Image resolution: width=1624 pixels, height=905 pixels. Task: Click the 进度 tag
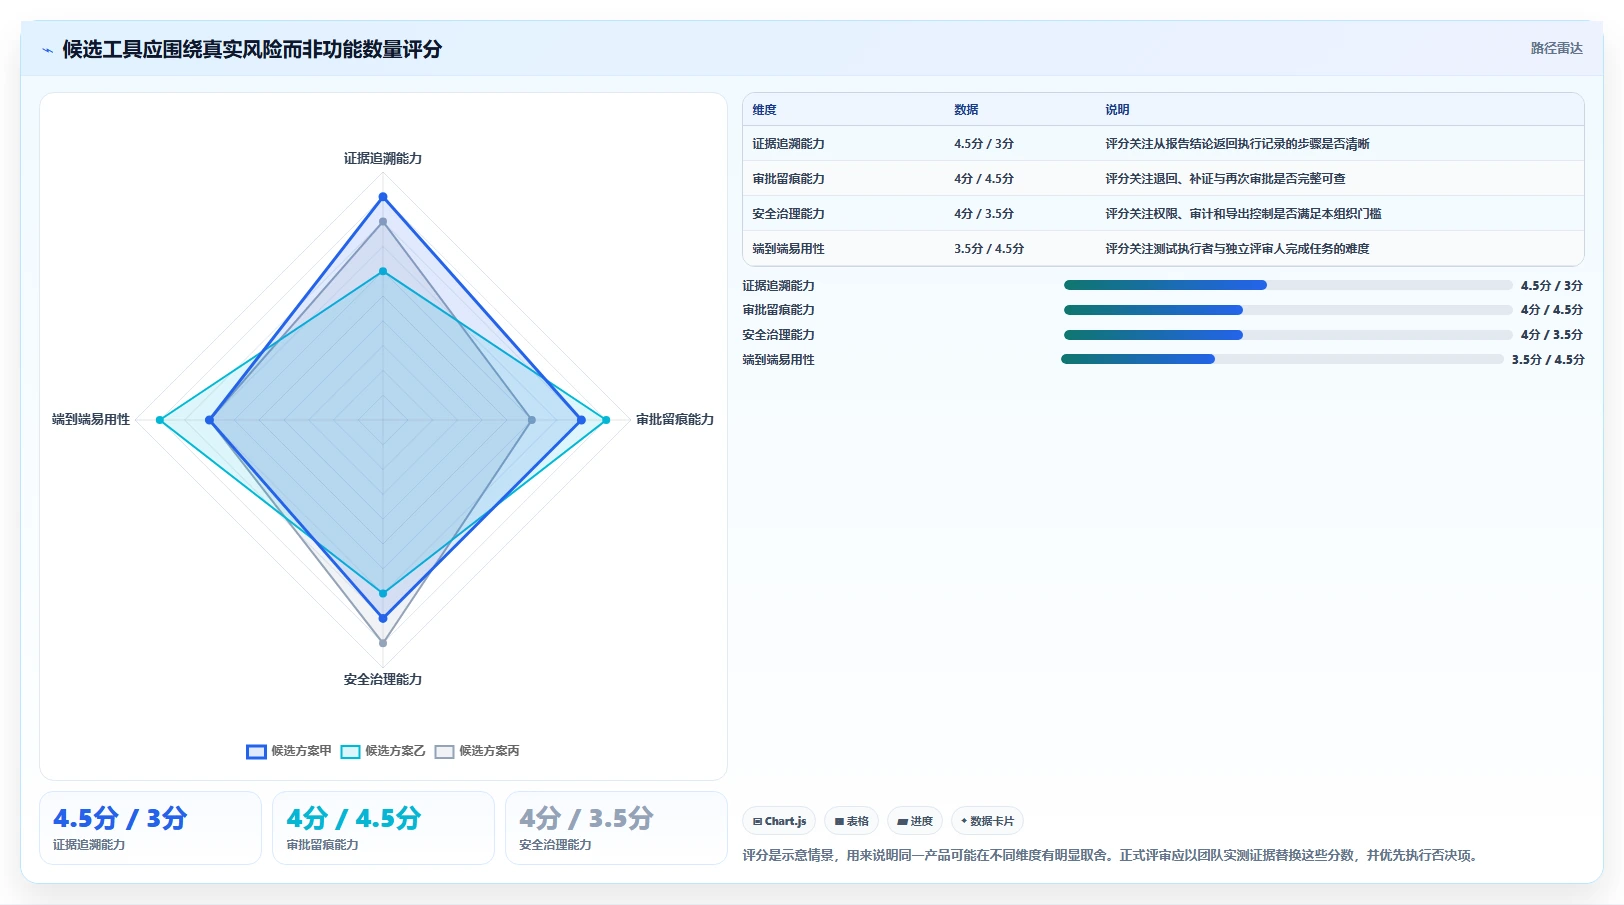[x=915, y=821]
